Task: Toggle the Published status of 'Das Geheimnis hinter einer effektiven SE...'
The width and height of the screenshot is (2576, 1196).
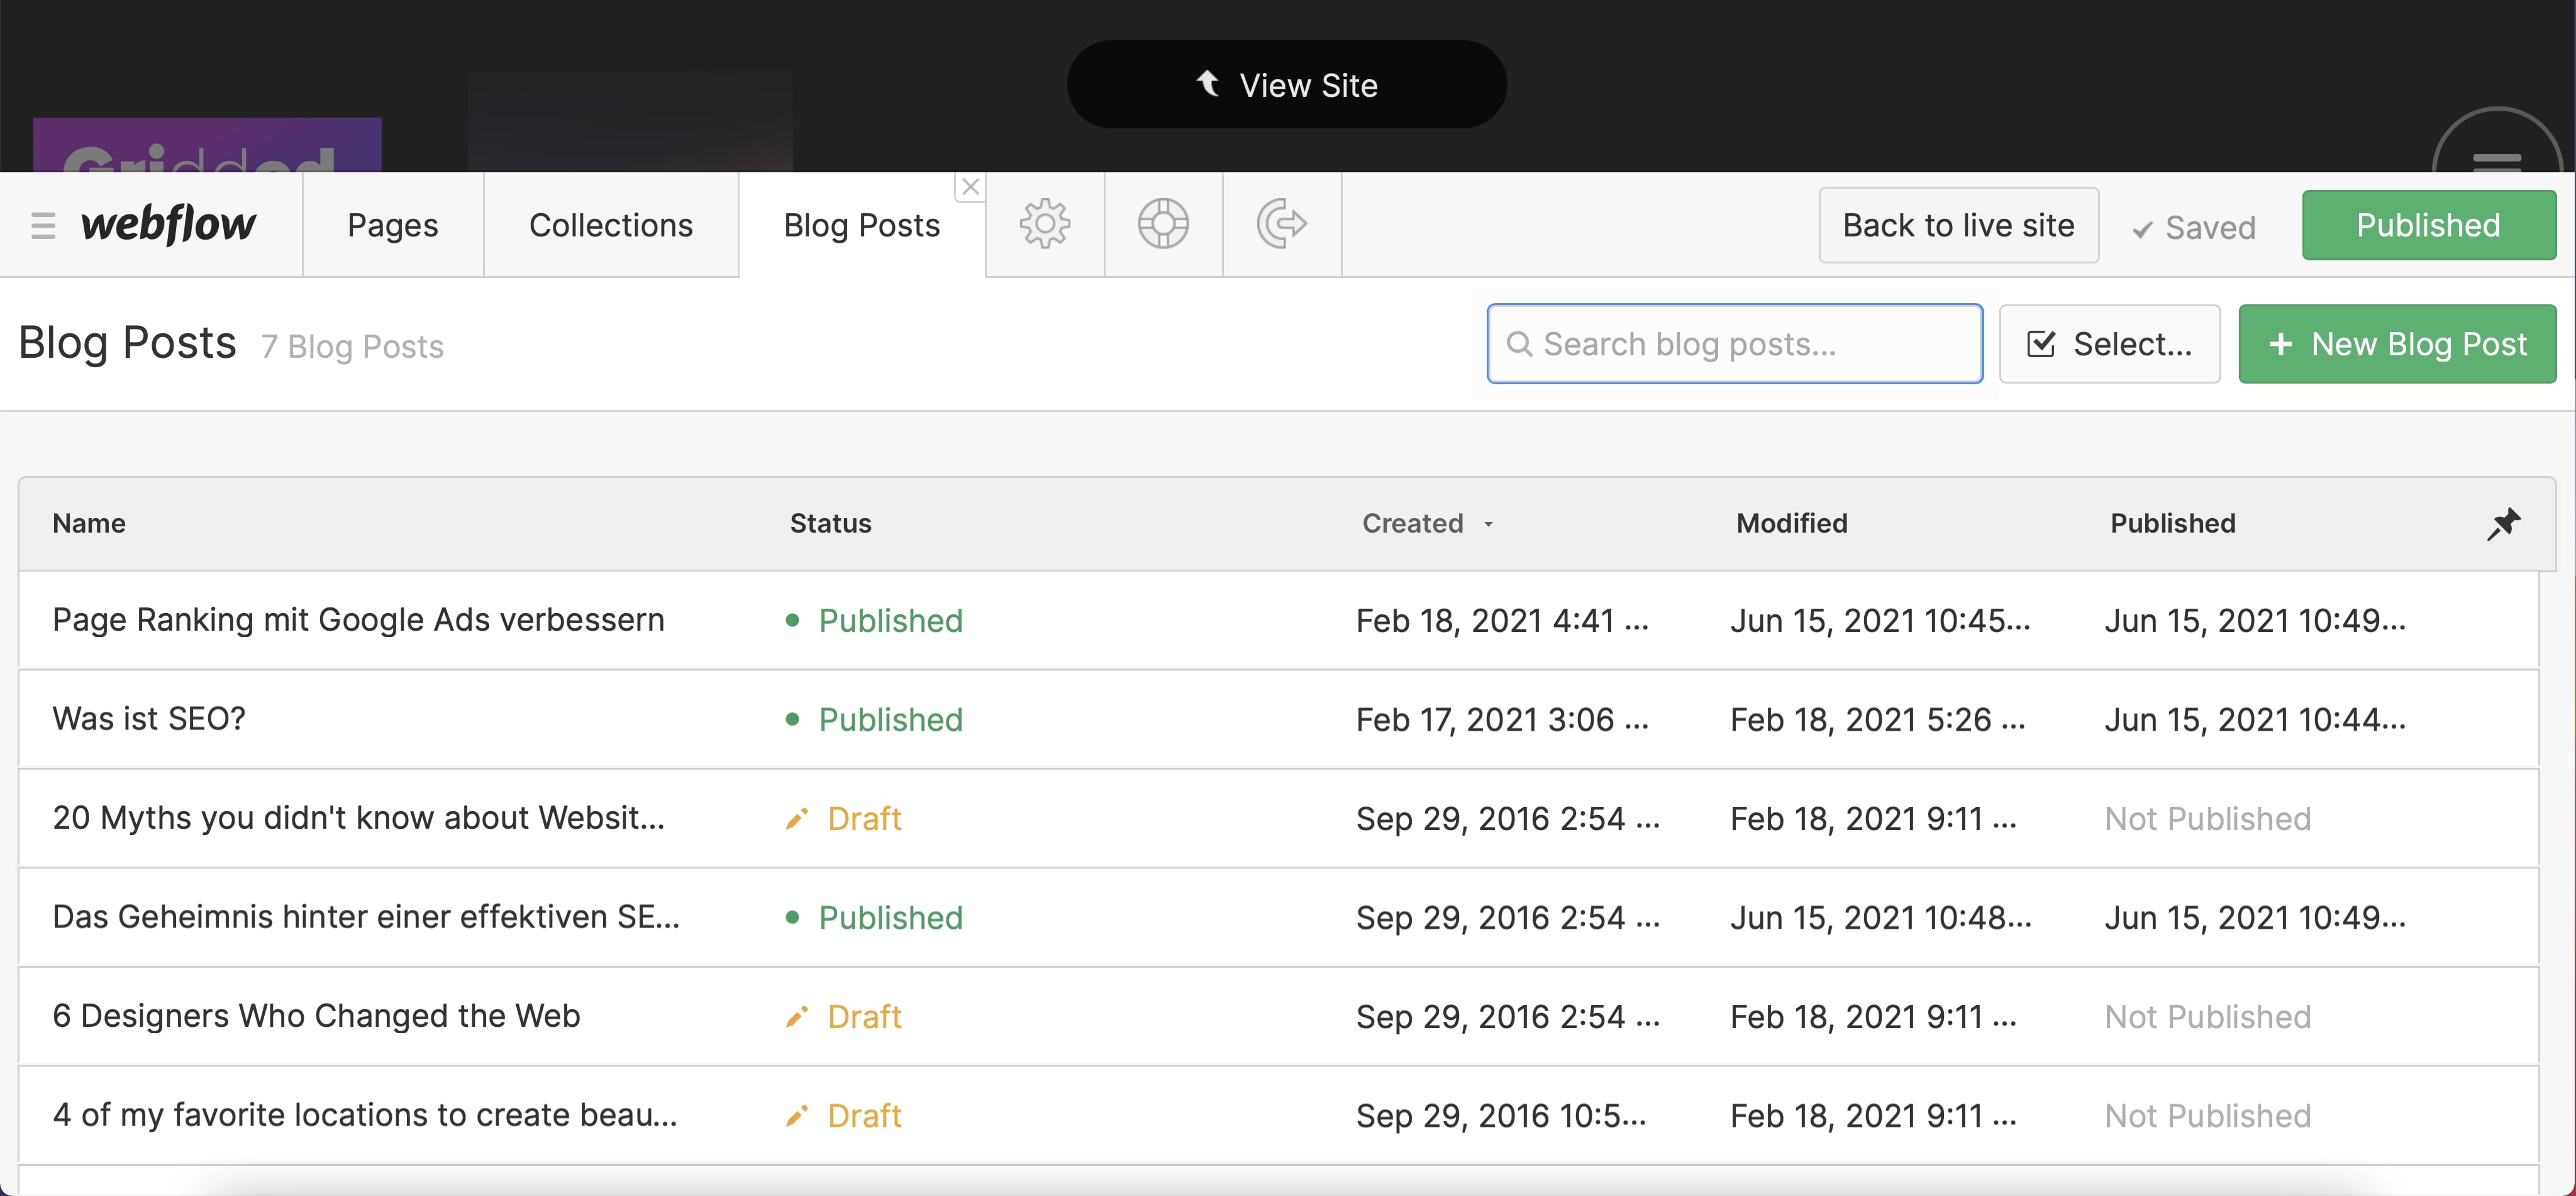Action: pos(888,917)
